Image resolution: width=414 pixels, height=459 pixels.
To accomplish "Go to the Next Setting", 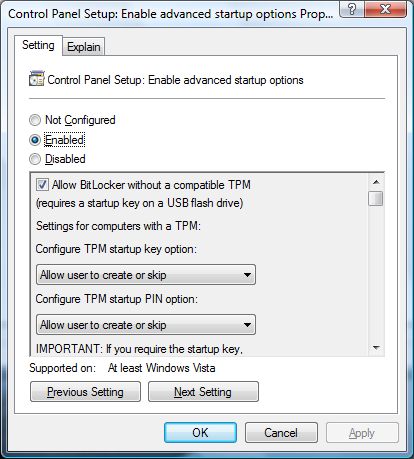I will [x=203, y=392].
